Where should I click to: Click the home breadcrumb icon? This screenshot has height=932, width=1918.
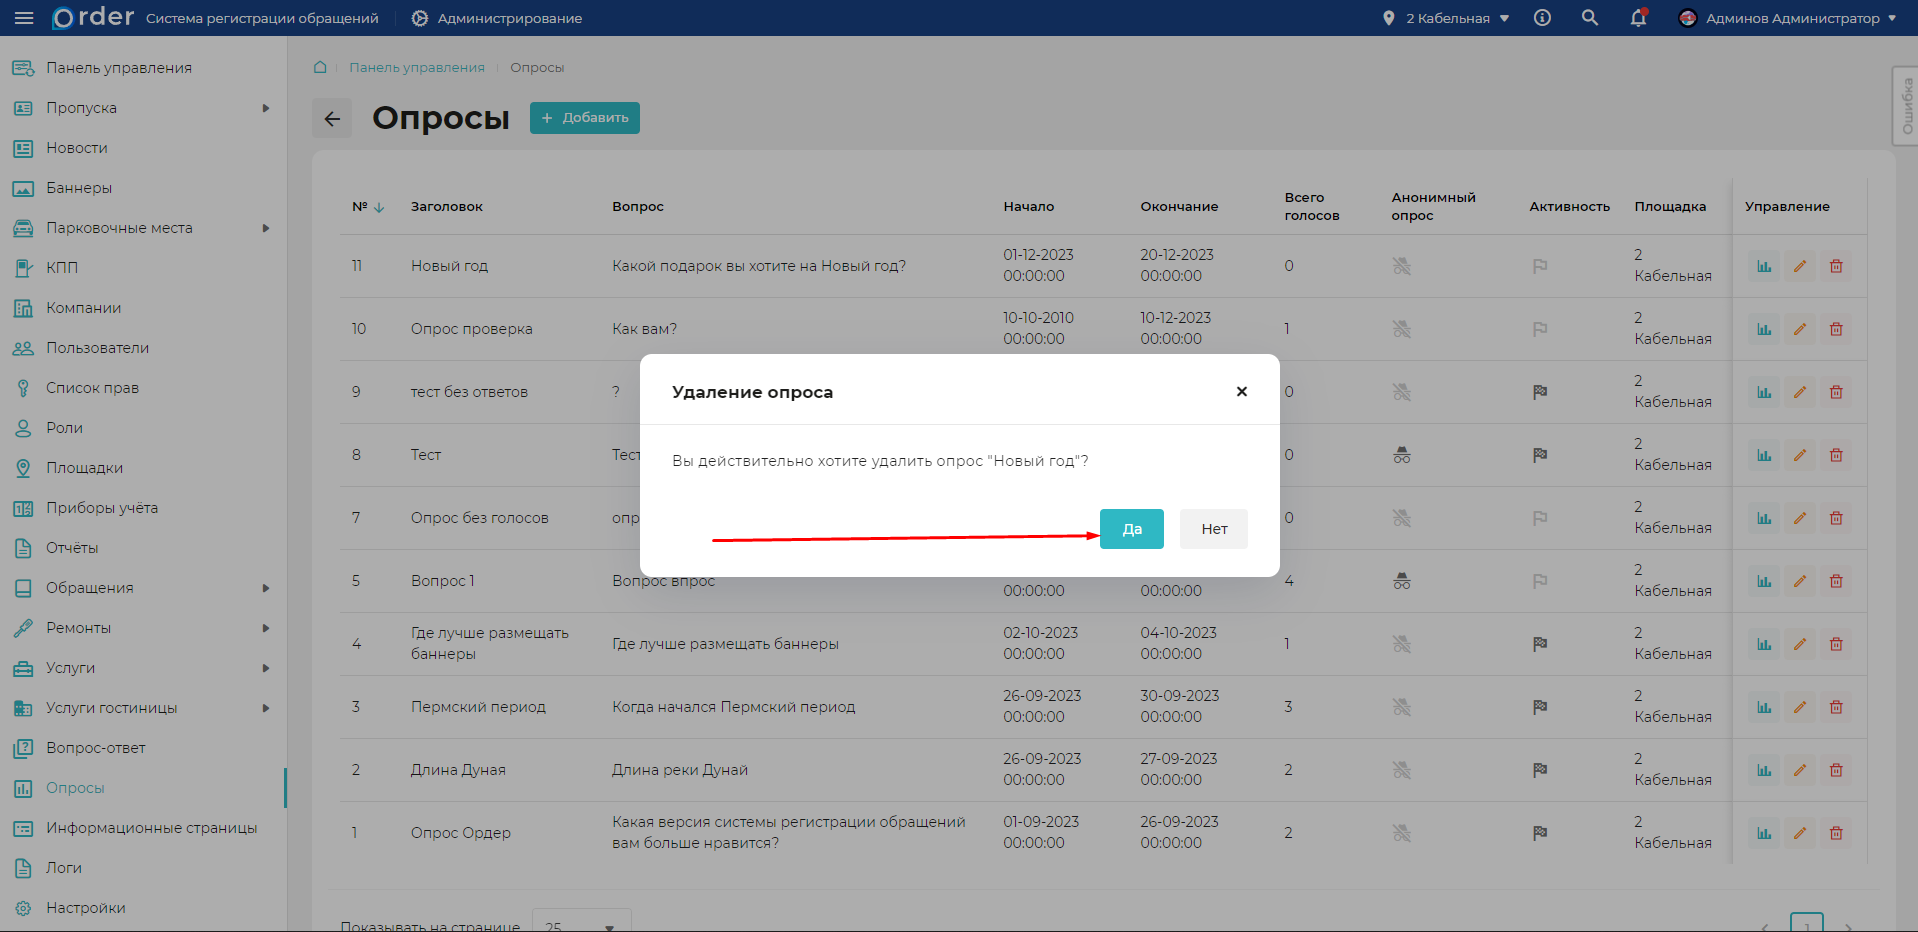[320, 67]
